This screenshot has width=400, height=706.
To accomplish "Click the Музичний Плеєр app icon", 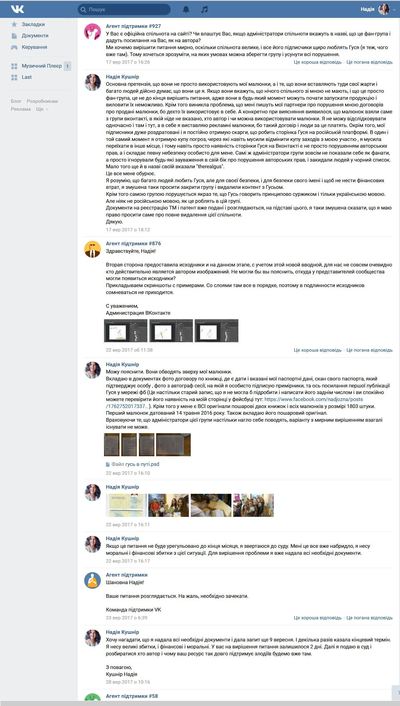I will pyautogui.click(x=14, y=66).
